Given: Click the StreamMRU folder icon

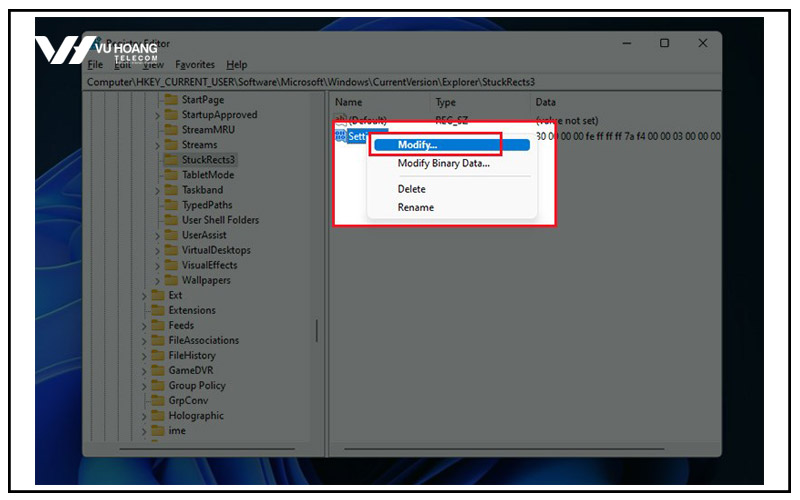Looking at the screenshot, I should [x=171, y=130].
